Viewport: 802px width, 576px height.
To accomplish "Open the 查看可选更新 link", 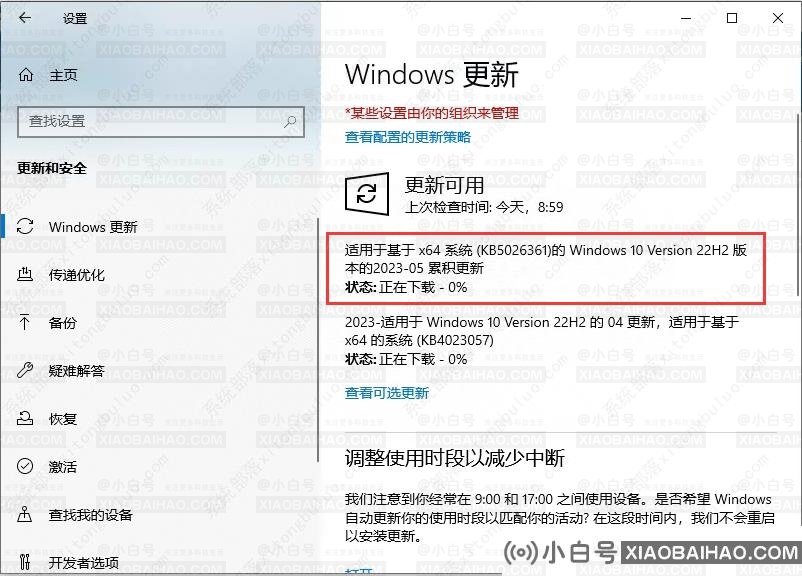I will (387, 393).
